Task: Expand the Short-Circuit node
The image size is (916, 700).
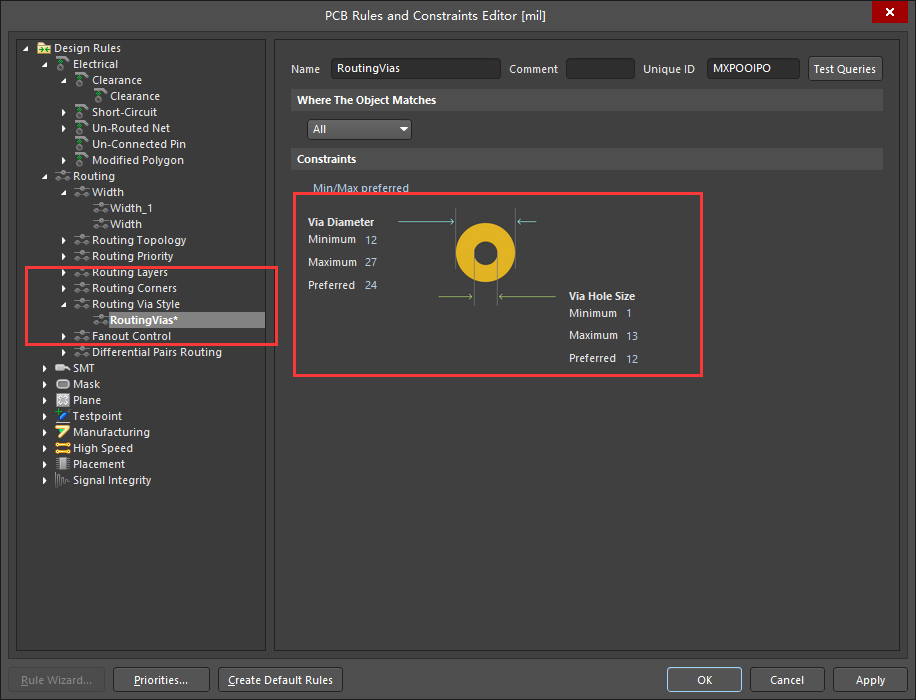Action: 64,112
